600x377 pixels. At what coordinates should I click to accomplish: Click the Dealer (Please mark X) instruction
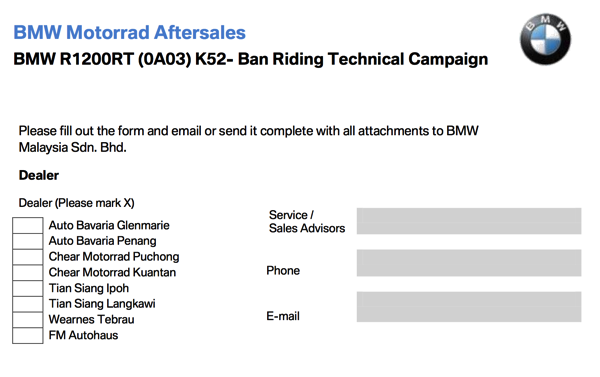[x=77, y=203]
